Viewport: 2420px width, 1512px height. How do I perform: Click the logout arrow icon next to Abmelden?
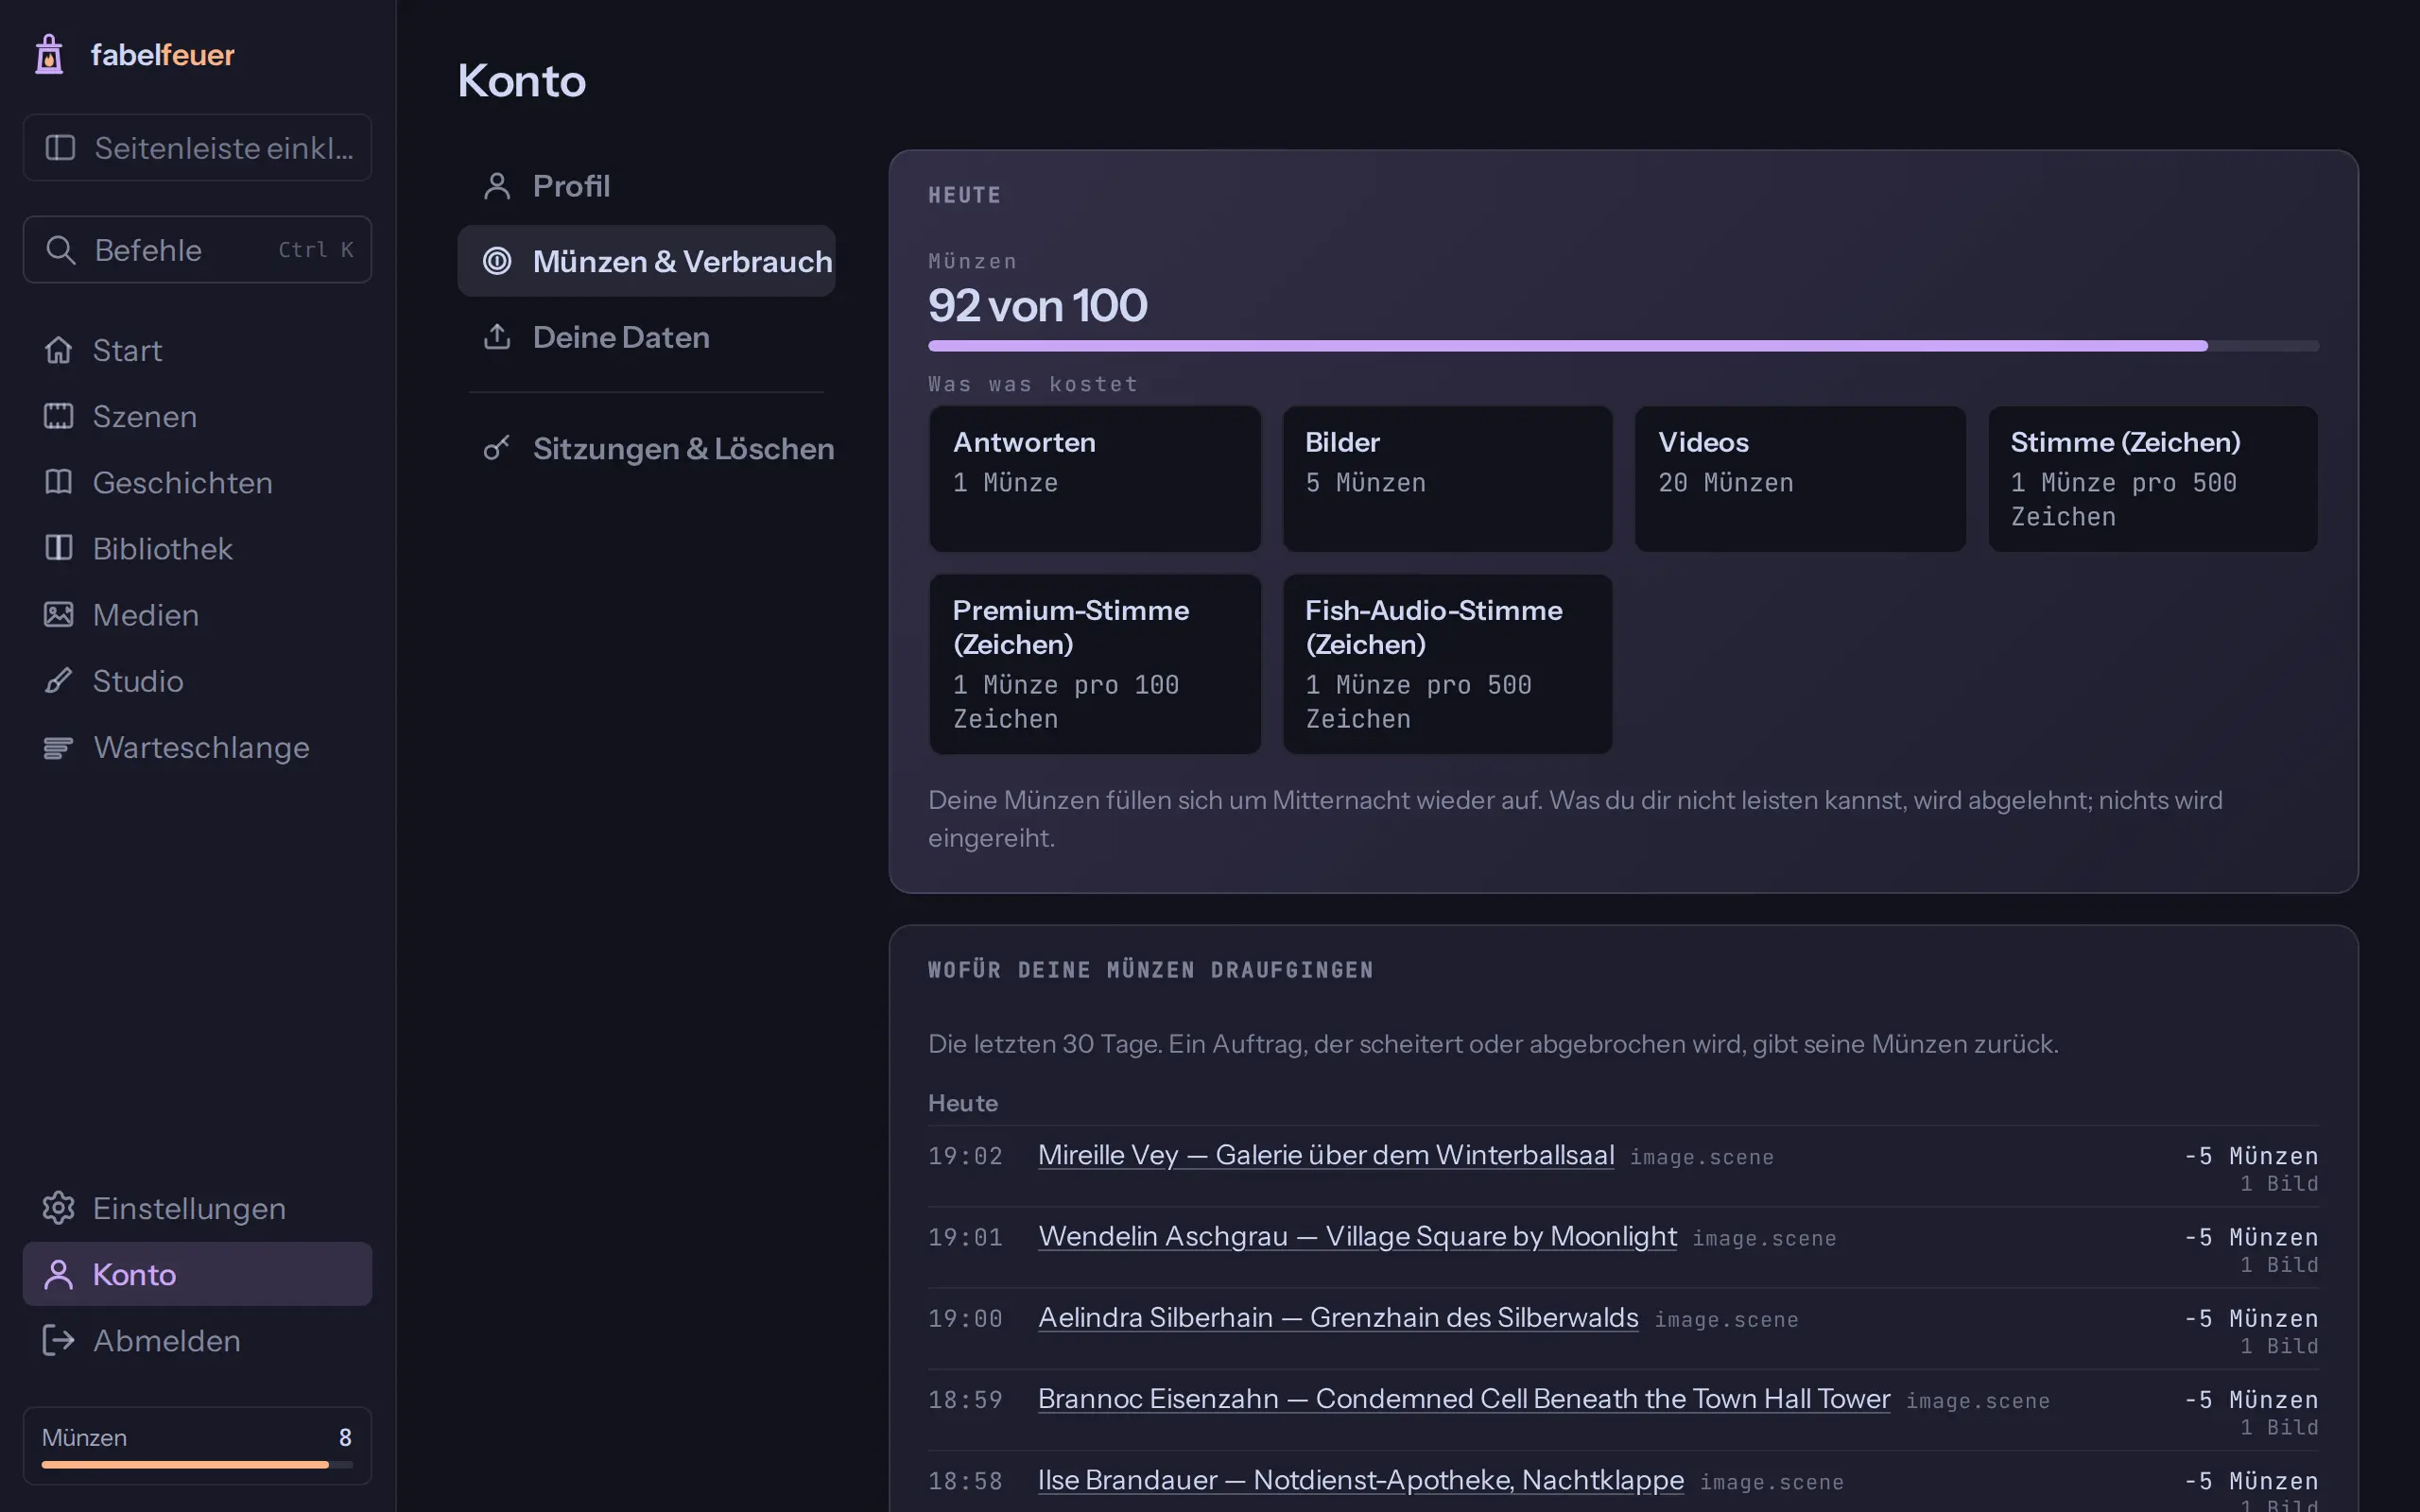pos(58,1340)
